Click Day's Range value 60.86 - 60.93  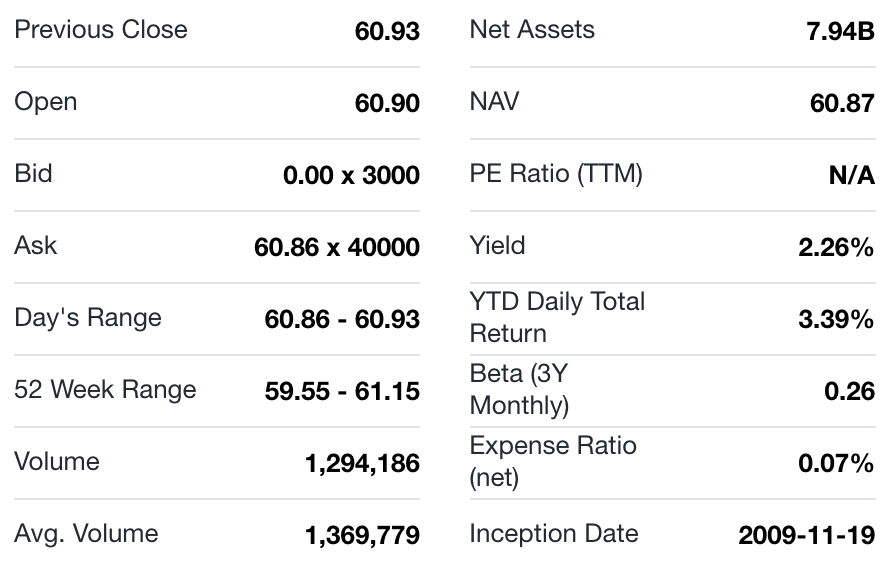coord(342,320)
